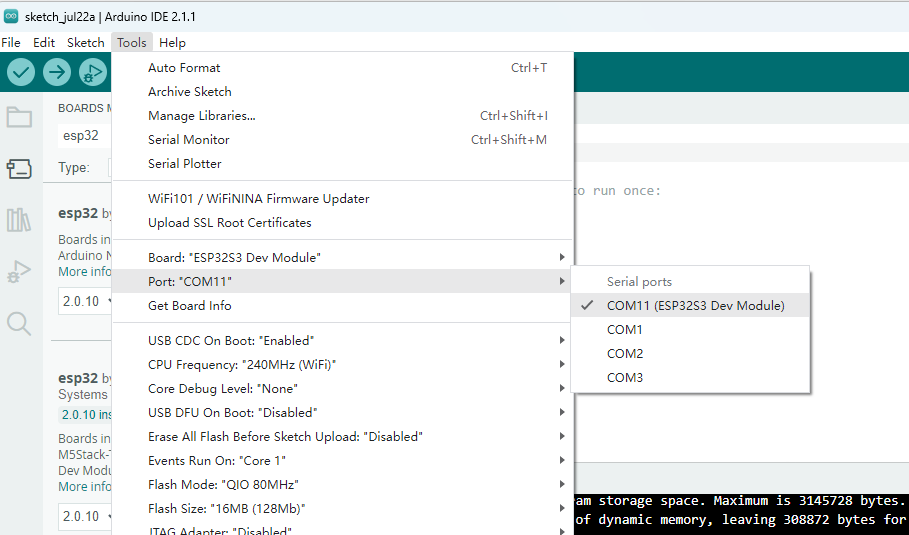
Task: Open the Library Manager sidebar icon
Action: pos(19,220)
